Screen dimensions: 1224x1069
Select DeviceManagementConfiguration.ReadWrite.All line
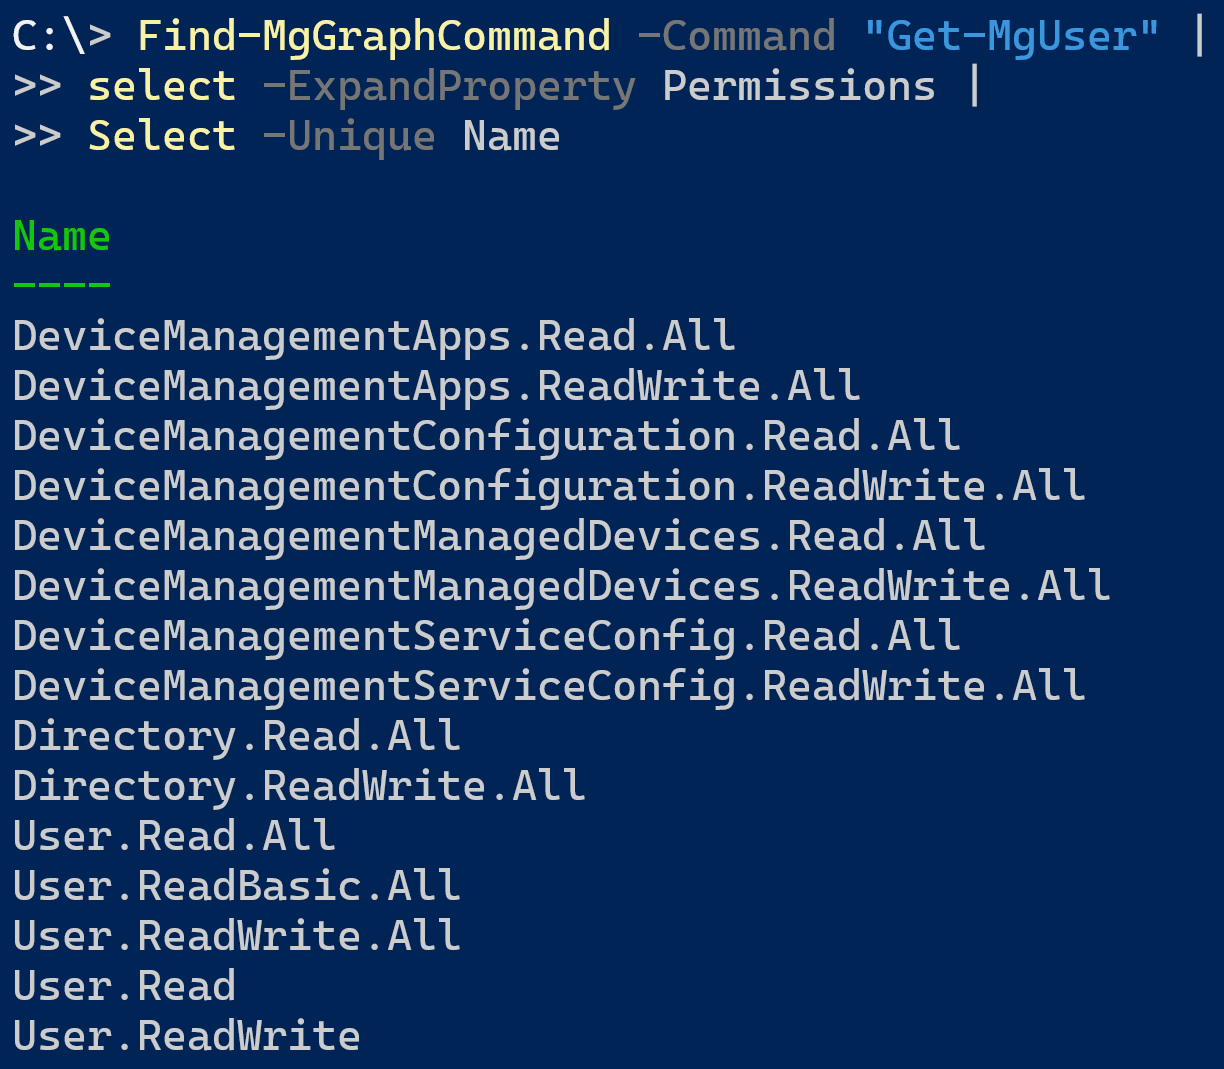coord(549,487)
